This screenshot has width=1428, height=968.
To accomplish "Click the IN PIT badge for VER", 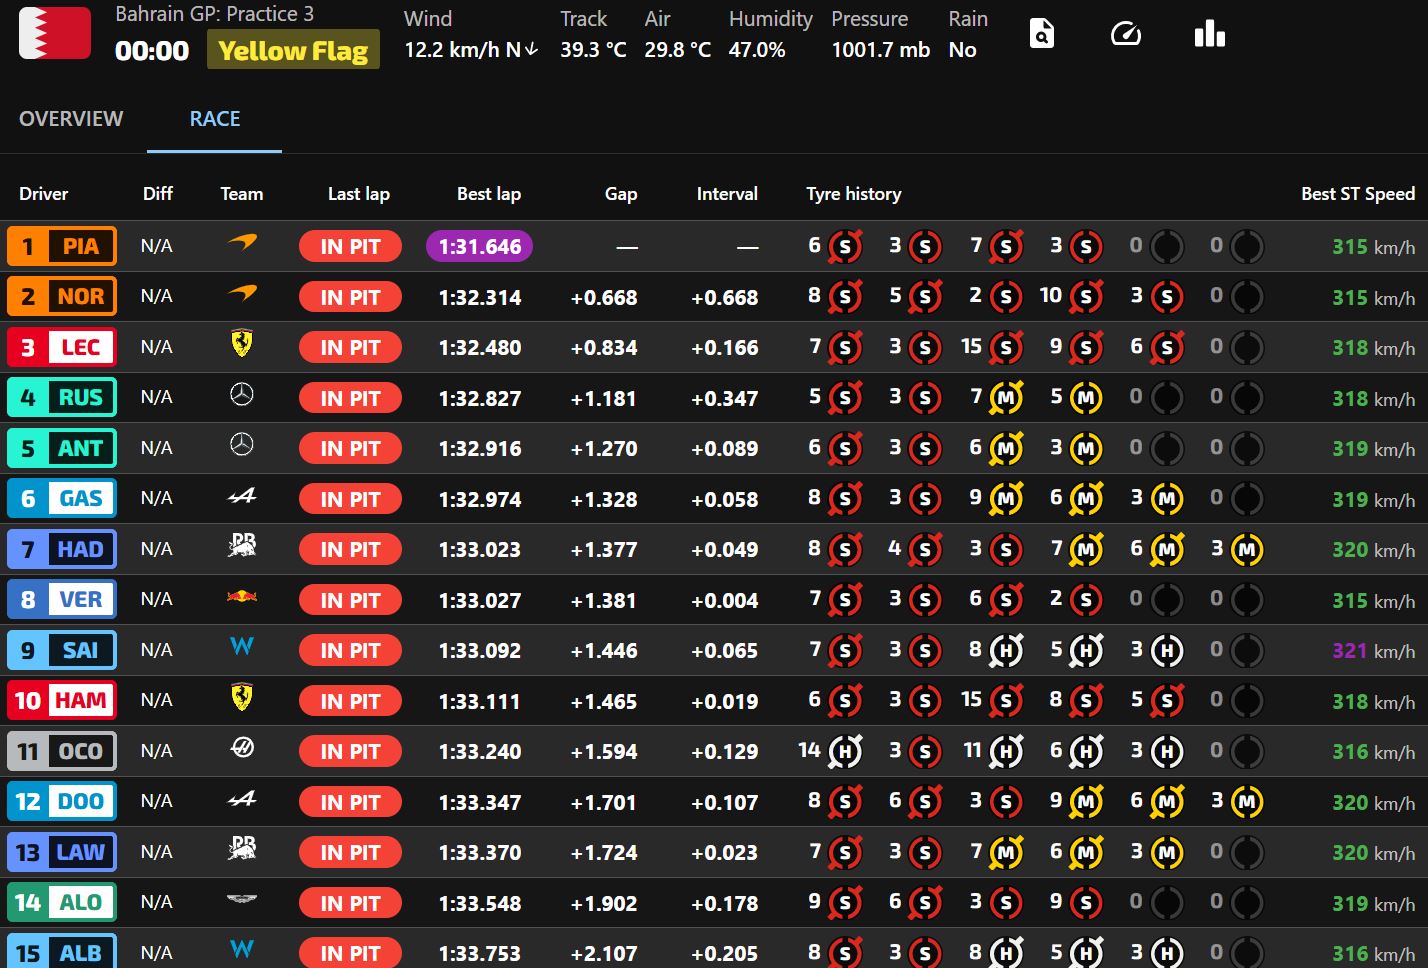I will point(350,600).
